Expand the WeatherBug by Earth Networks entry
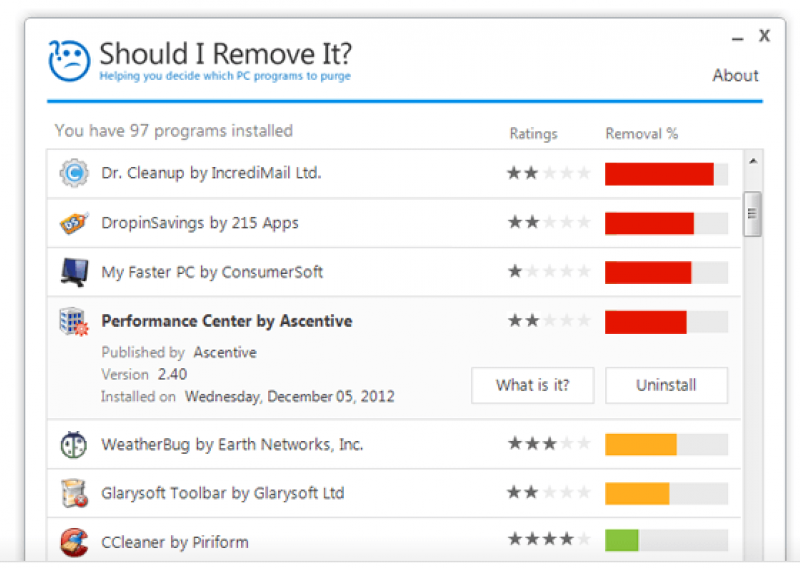Image resolution: width=800 pixels, height=568 pixels. click(x=232, y=444)
